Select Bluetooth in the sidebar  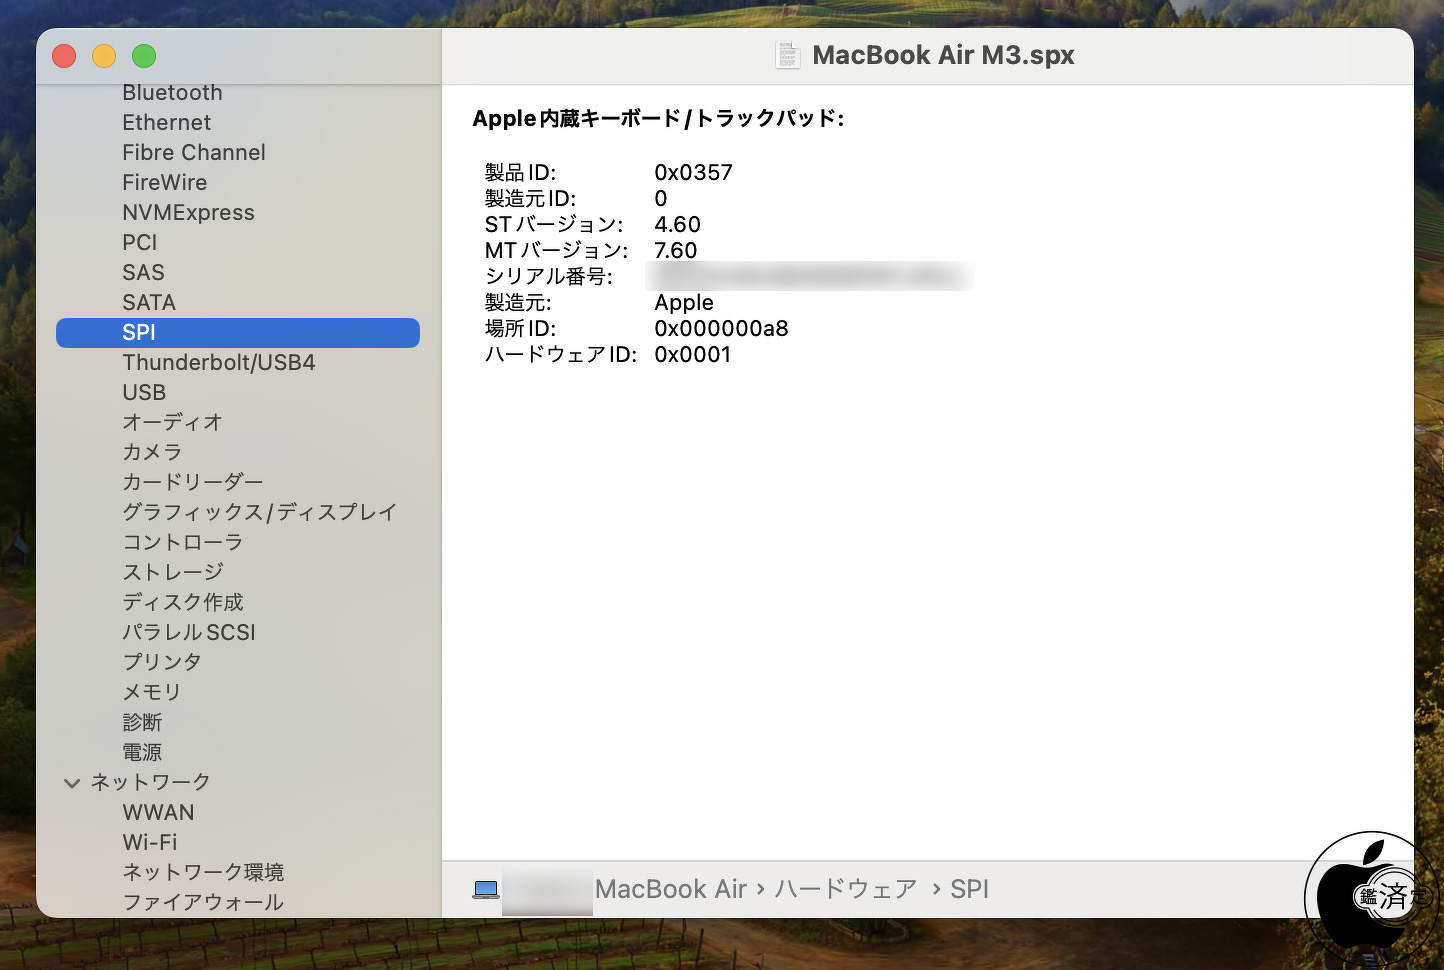pos(172,93)
